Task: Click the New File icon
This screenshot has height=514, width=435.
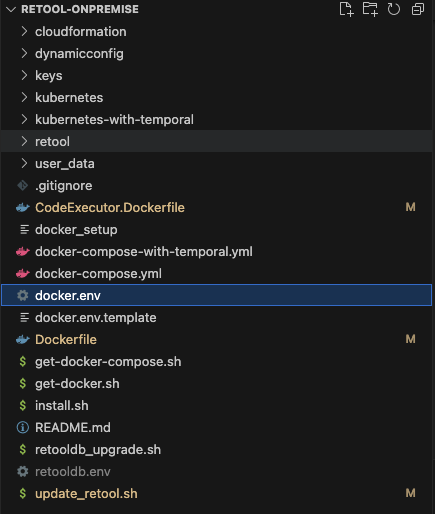Action: pyautogui.click(x=346, y=9)
